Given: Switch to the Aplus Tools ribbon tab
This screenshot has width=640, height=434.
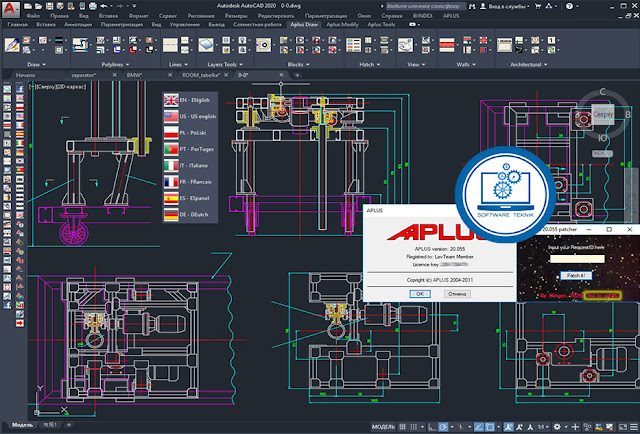Looking at the screenshot, I should [381, 24].
